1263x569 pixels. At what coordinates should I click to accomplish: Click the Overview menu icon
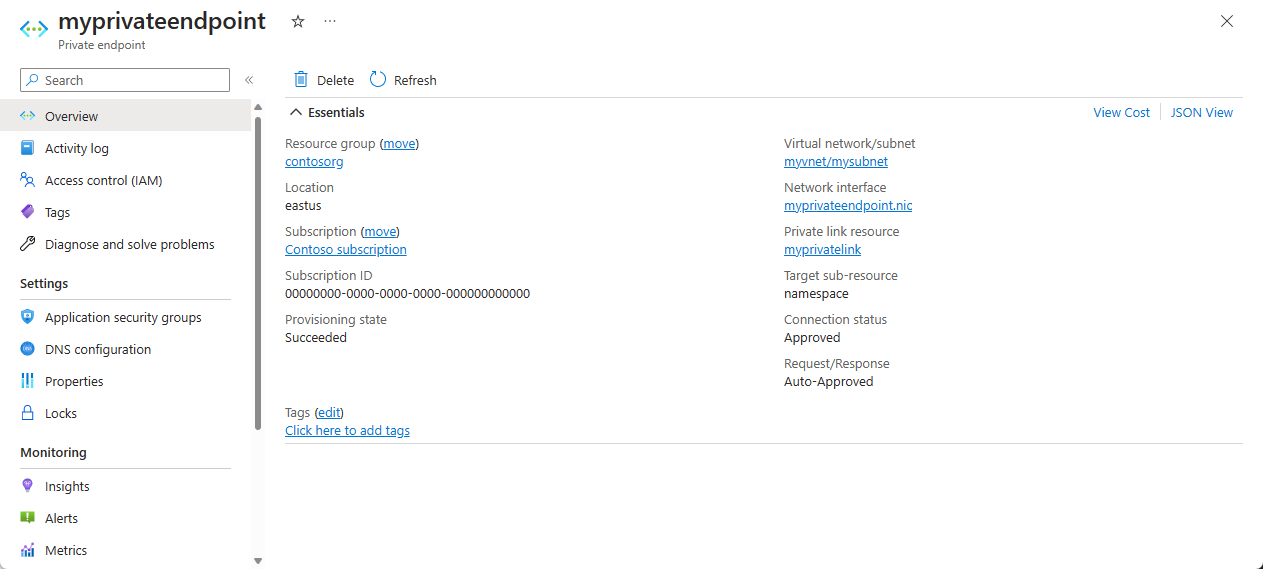[x=27, y=116]
